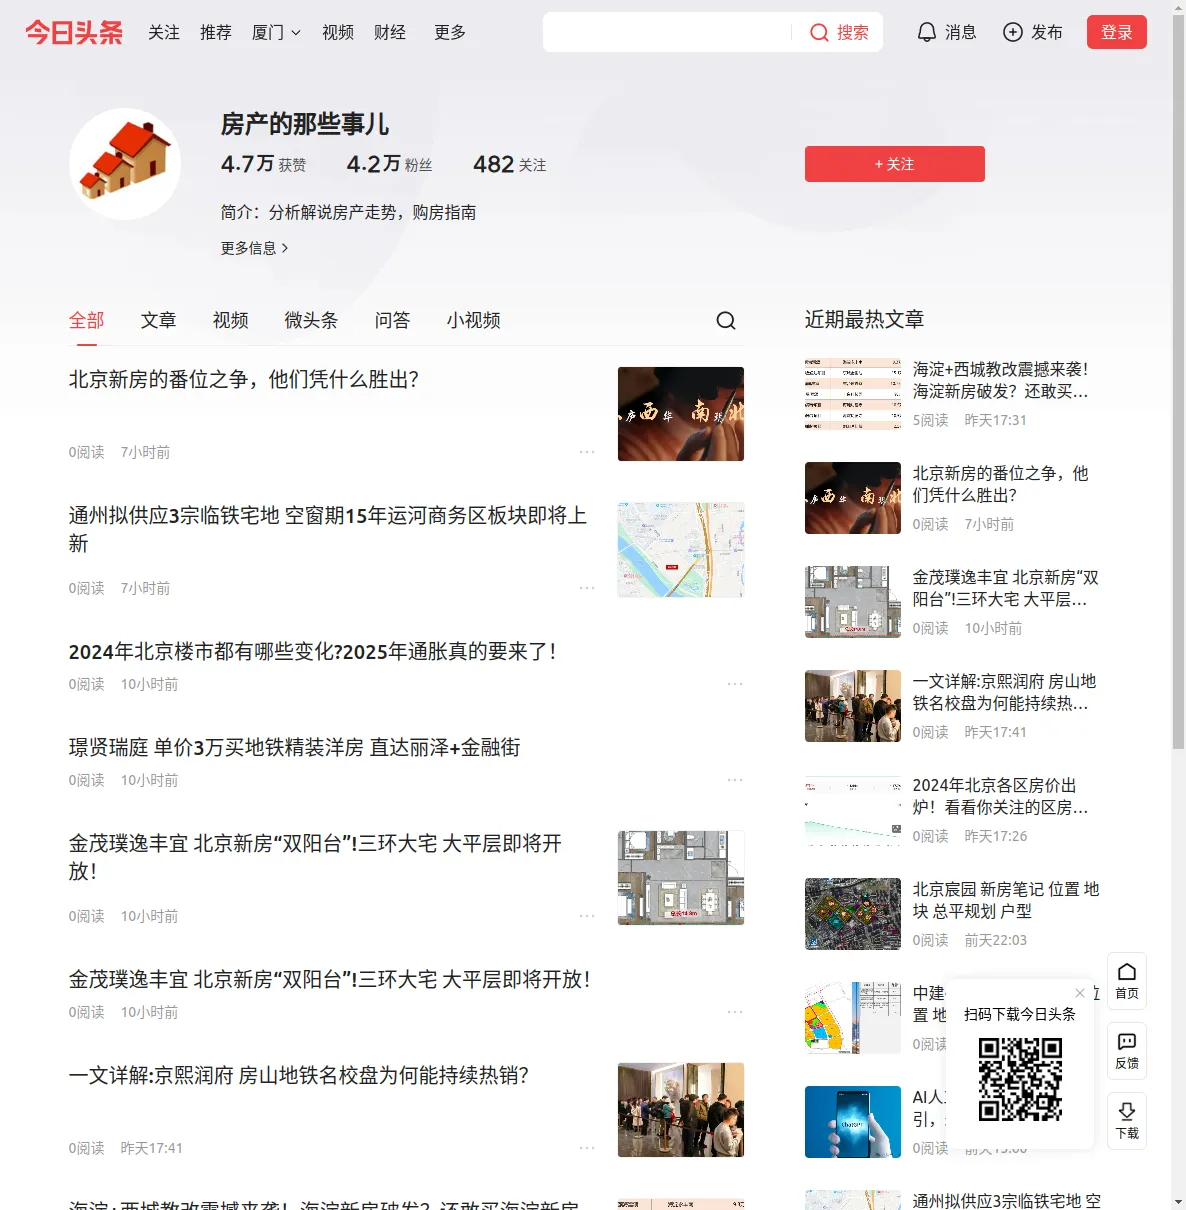Open sidebar thumbnail of 北京宸园 aerial map
1186x1210 pixels.
(853, 914)
